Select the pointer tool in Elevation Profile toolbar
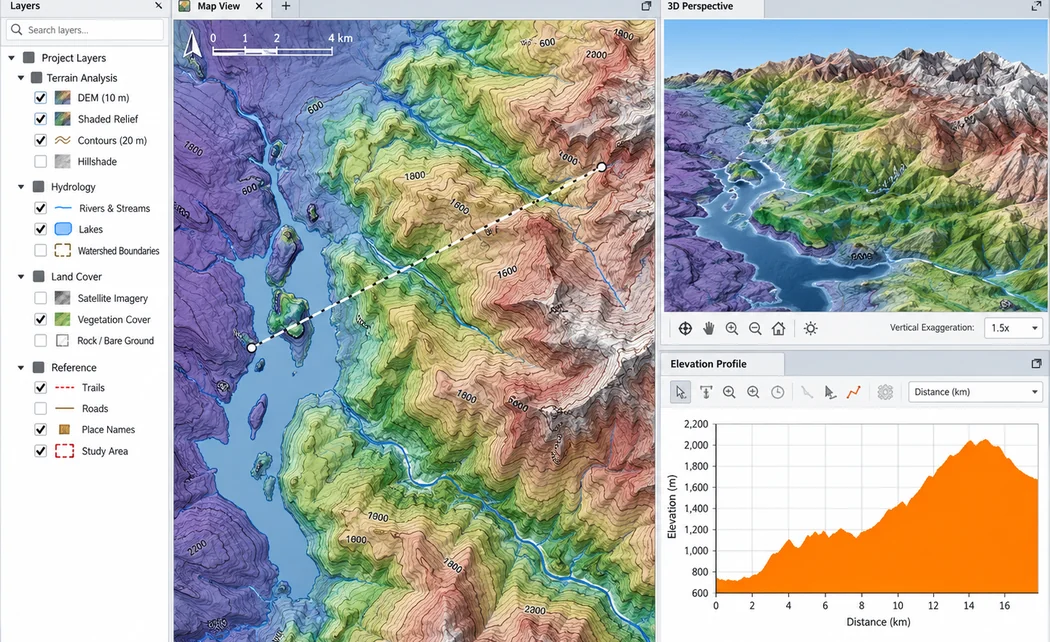The height and width of the screenshot is (642, 1050). (x=680, y=392)
